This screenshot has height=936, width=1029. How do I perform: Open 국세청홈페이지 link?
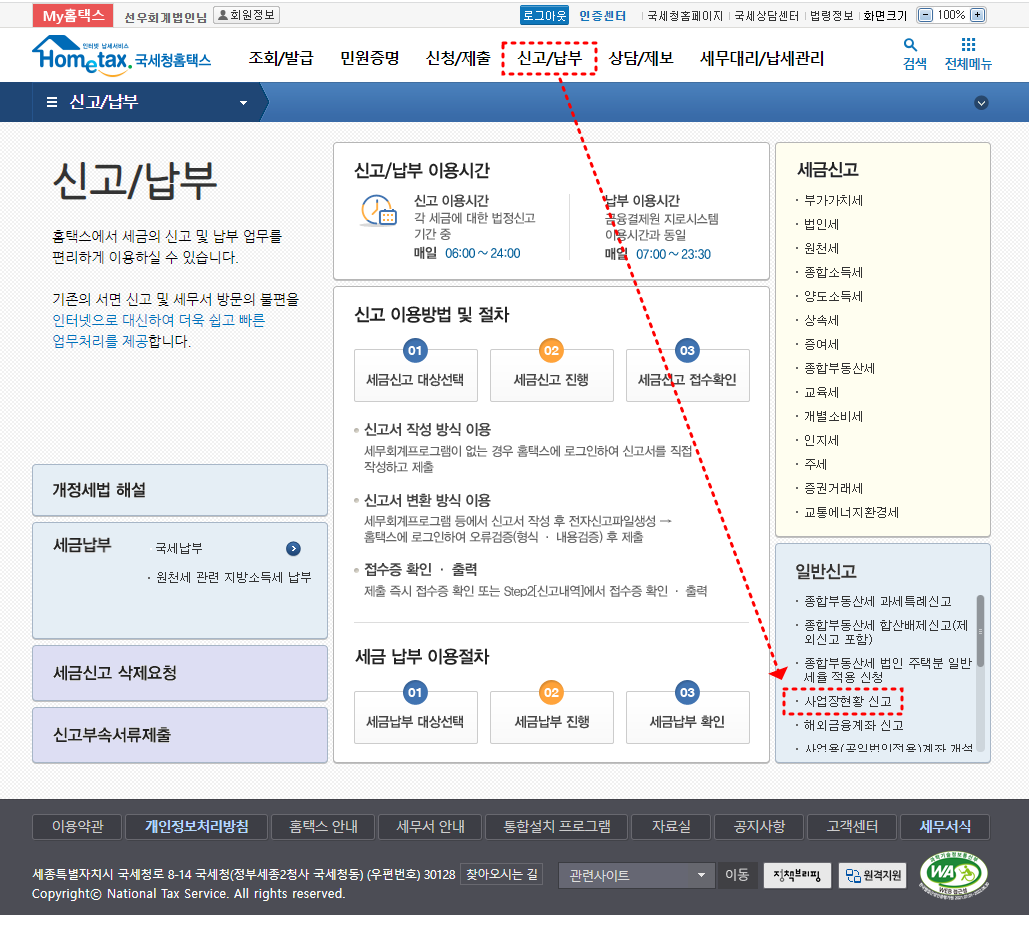pyautogui.click(x=685, y=16)
